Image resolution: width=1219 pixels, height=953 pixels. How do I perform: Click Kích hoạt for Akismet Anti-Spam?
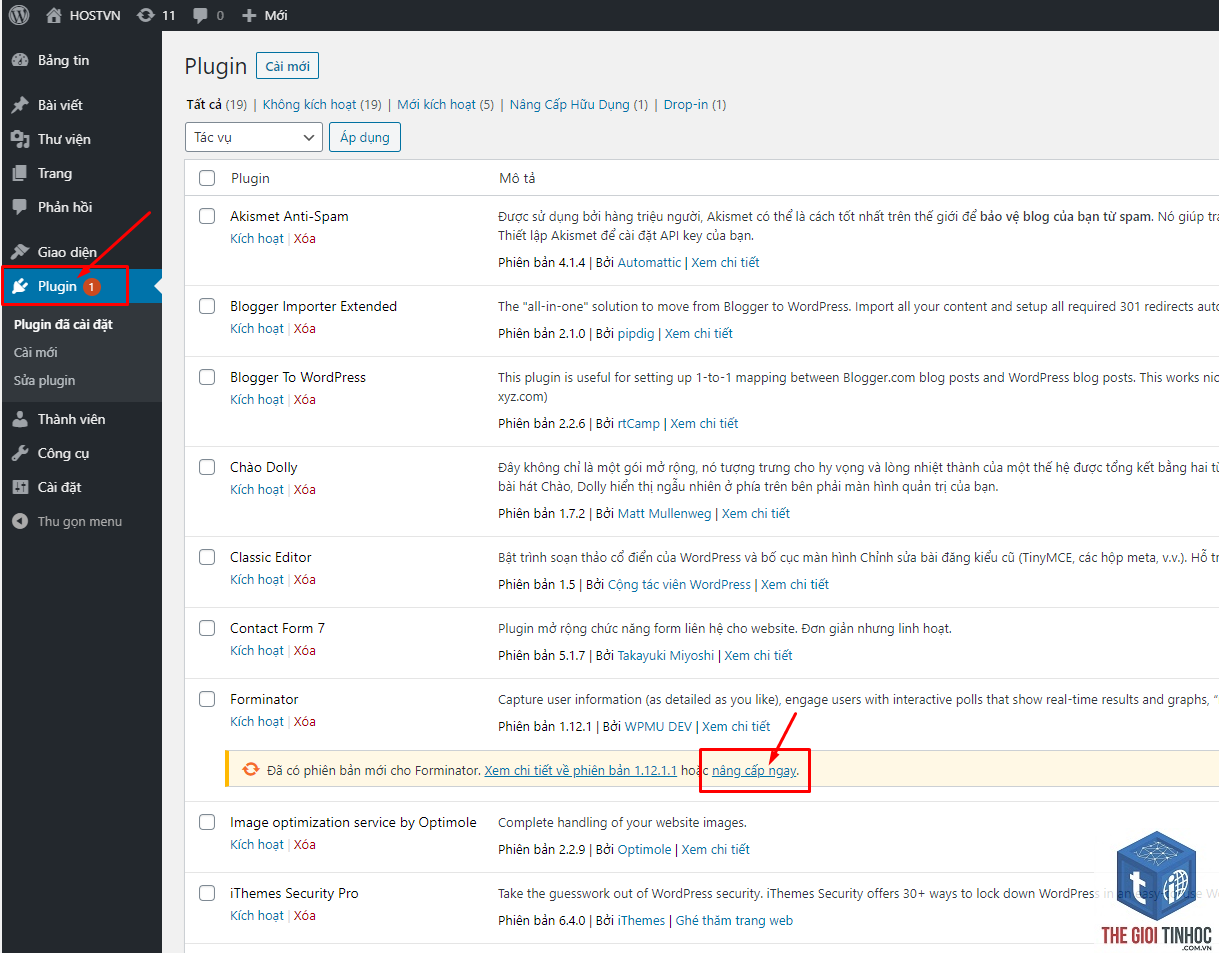pos(257,238)
